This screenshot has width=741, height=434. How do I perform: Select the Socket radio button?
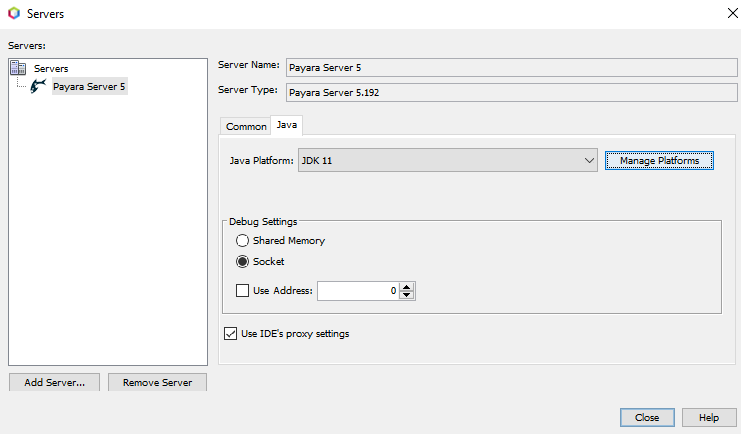242,261
